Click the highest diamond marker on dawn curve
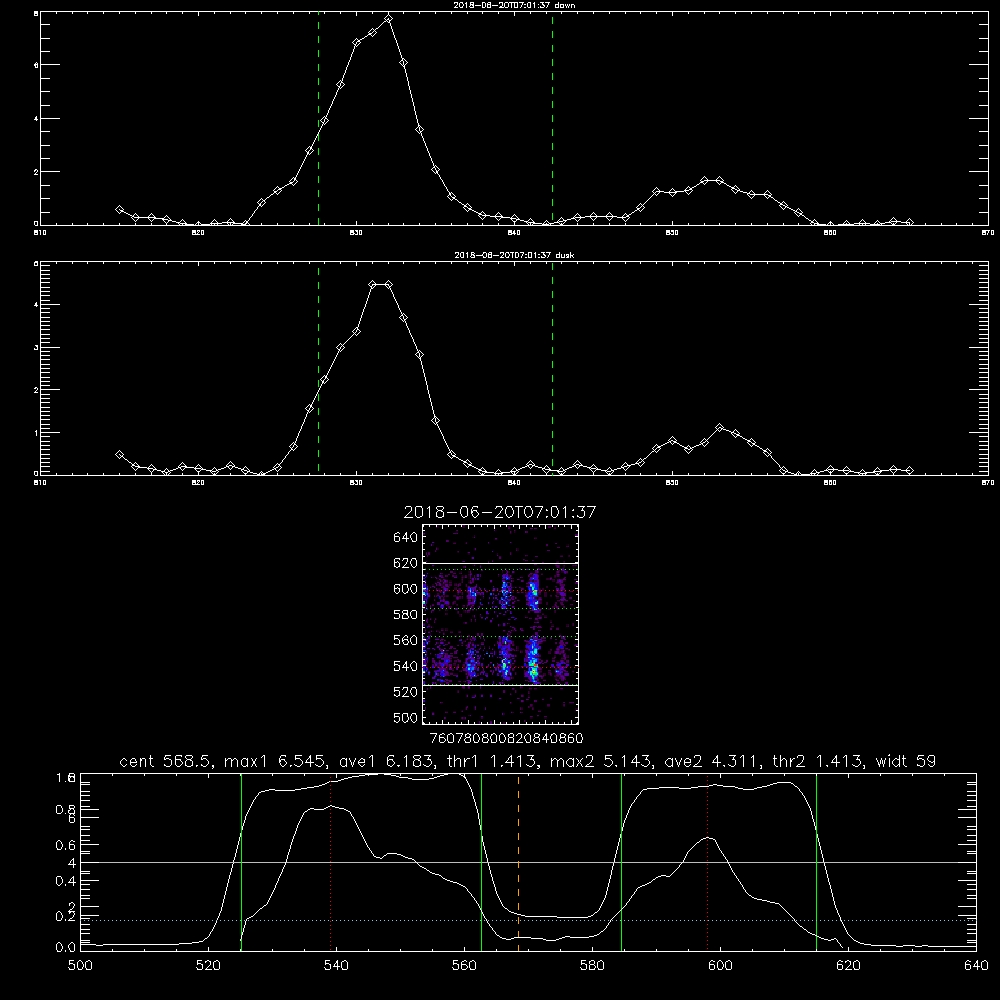Viewport: 1000px width, 1000px height. [x=388, y=18]
